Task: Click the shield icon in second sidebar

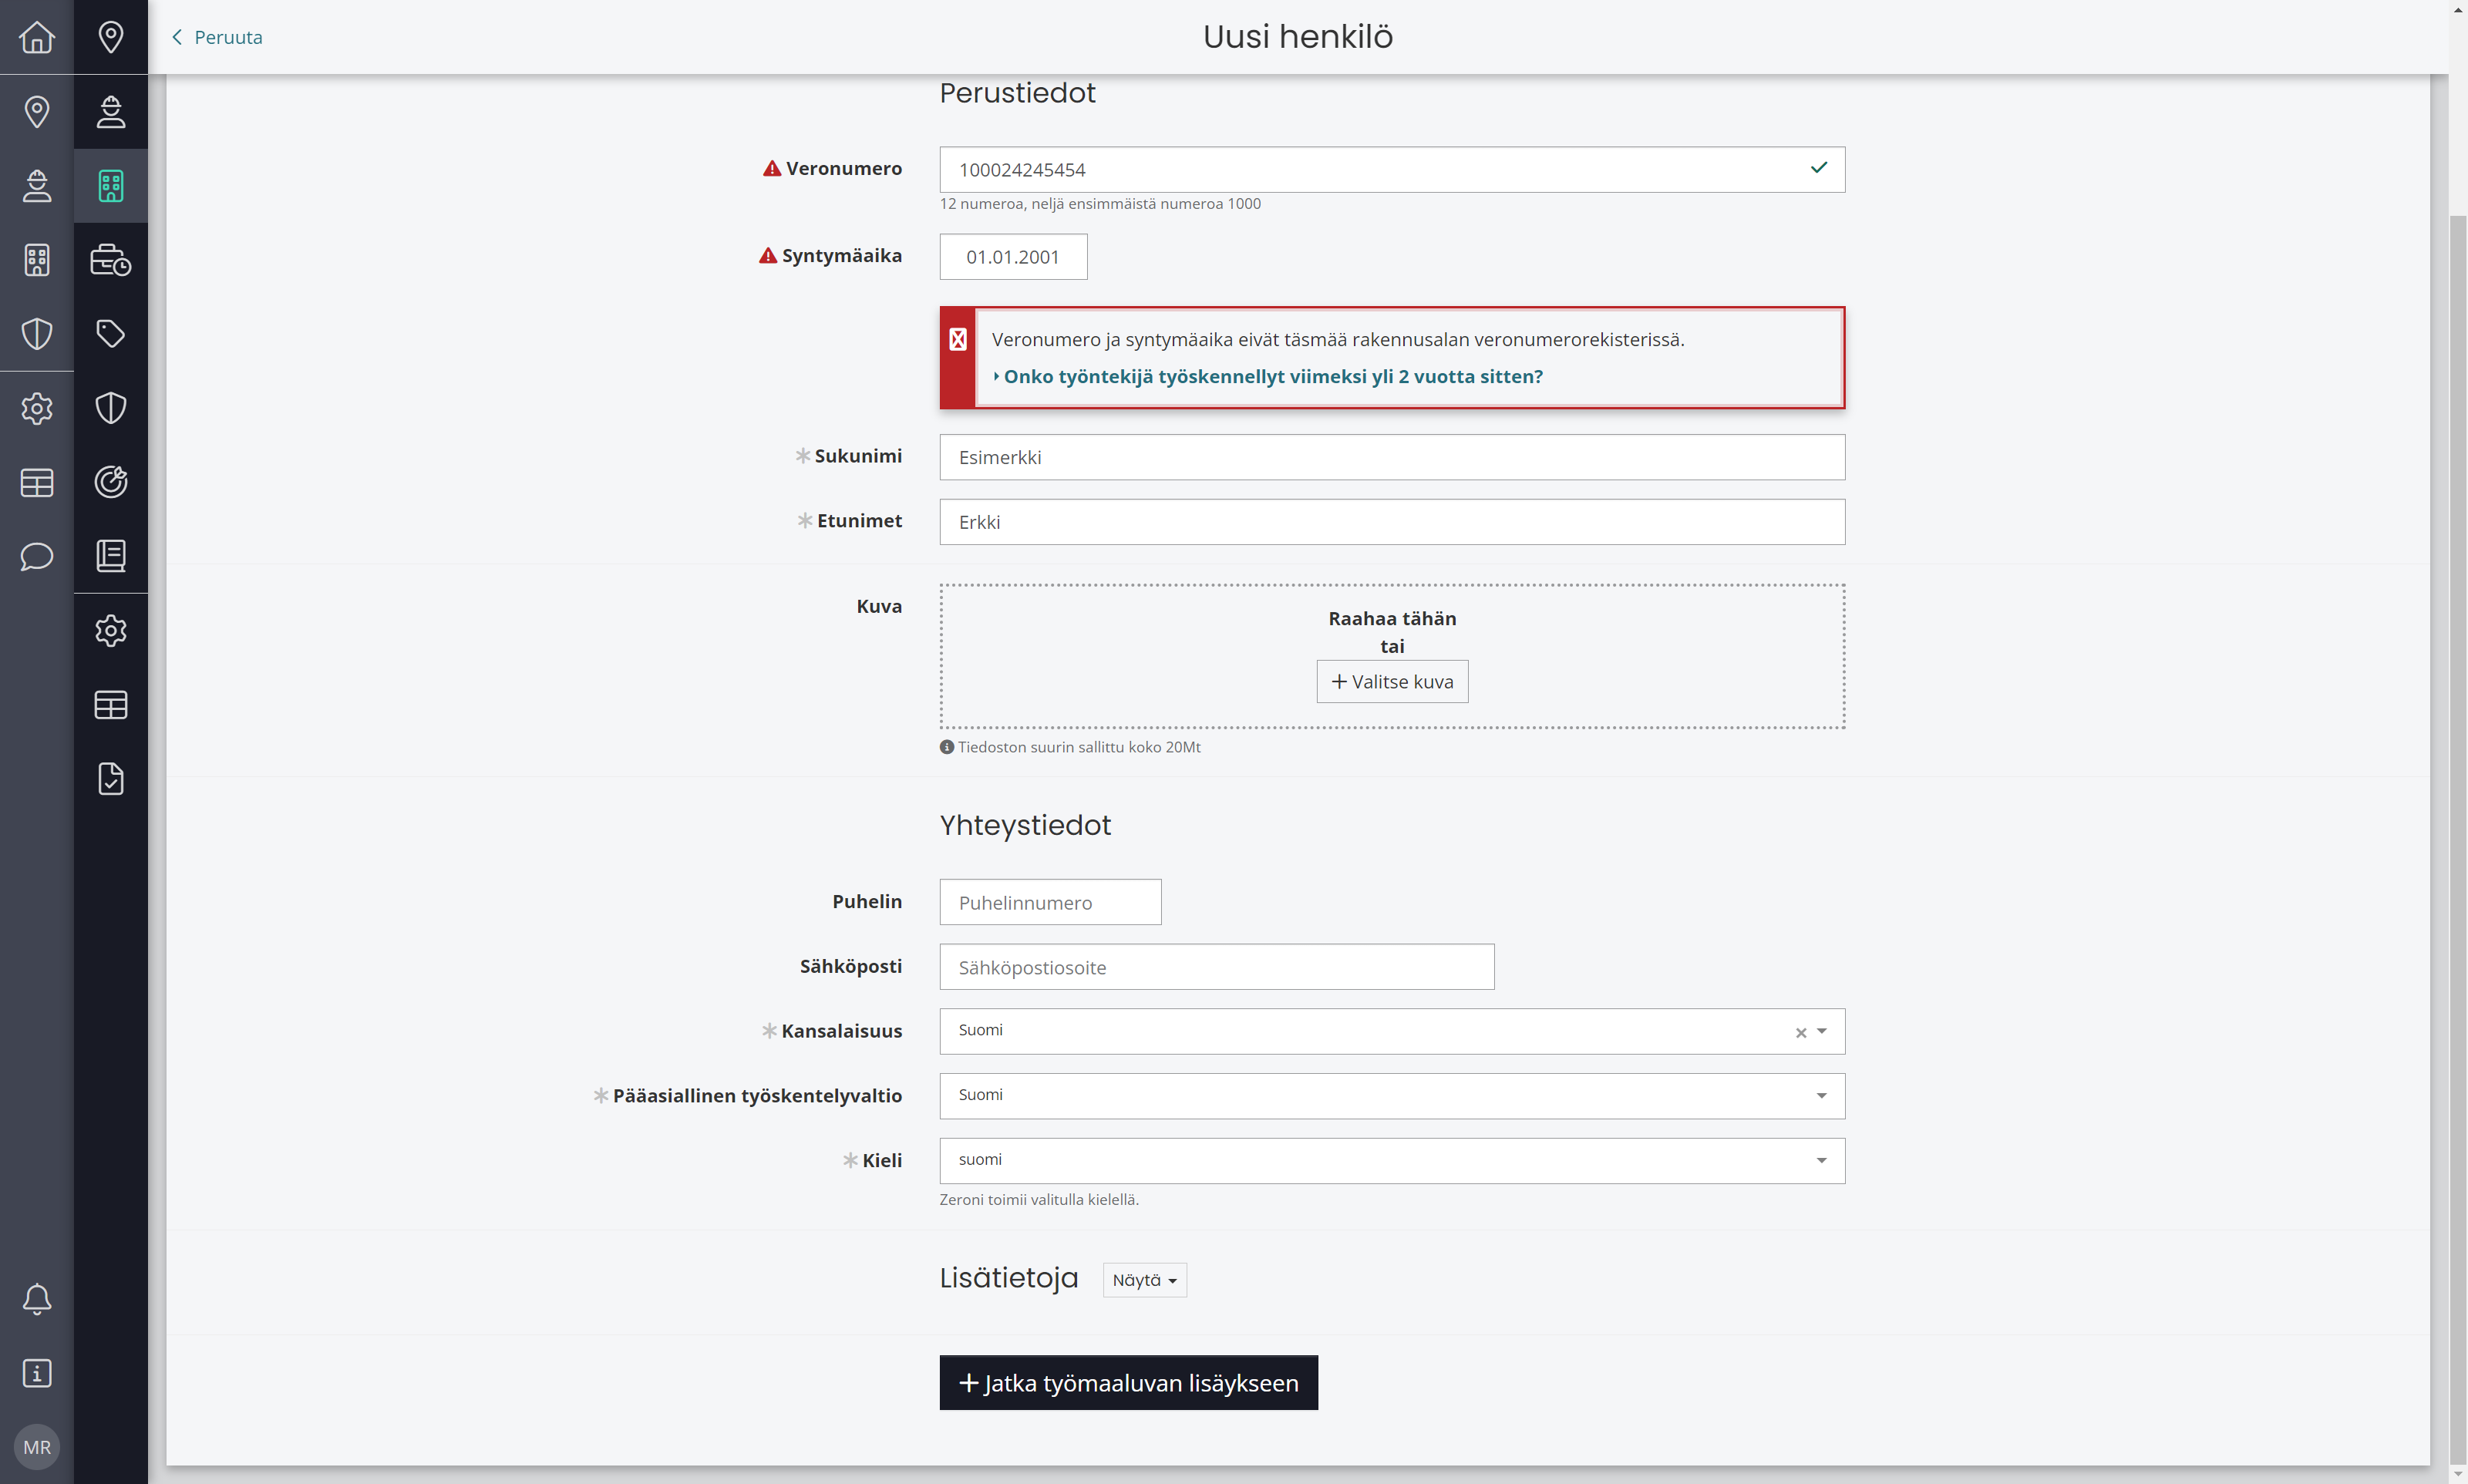Action: tap(111, 408)
